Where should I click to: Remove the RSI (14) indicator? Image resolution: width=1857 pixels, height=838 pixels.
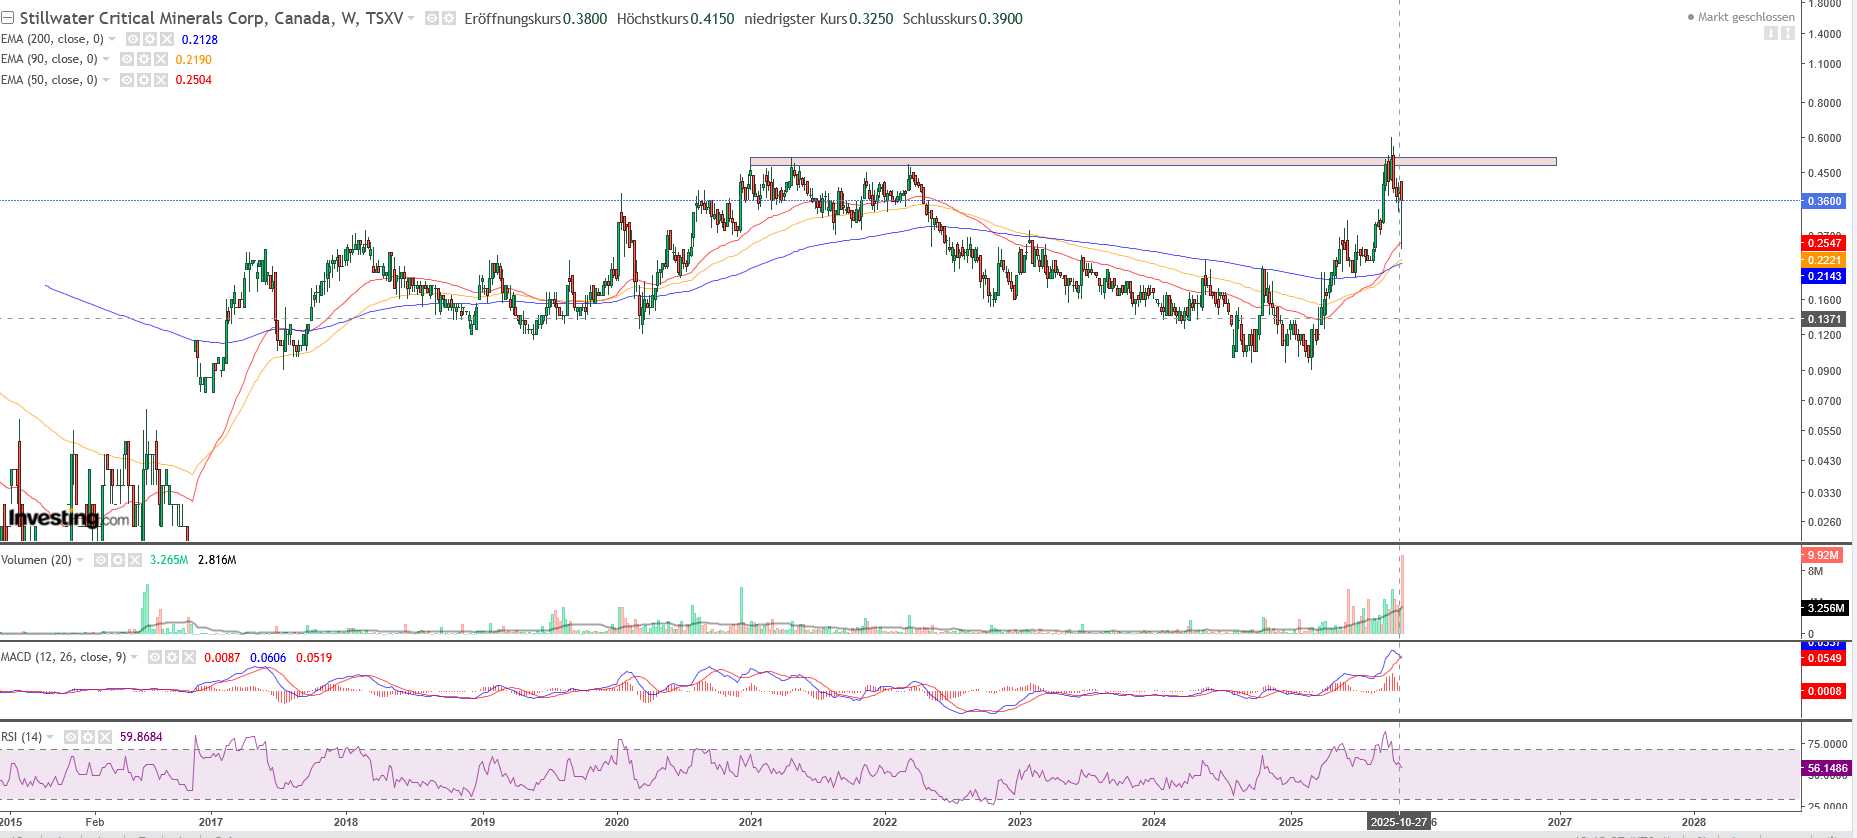105,737
